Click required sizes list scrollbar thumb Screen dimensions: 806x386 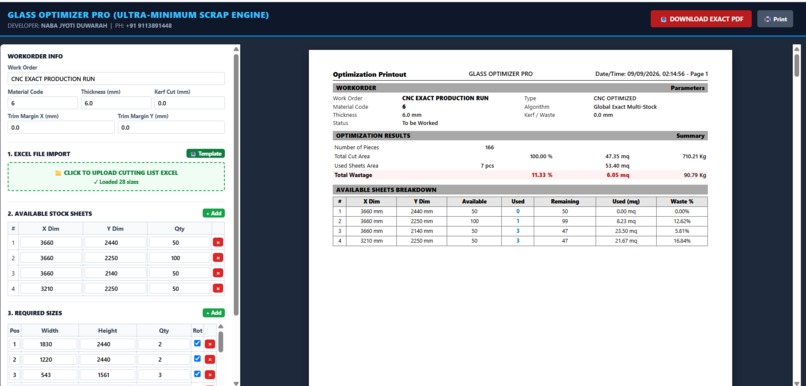pos(221,341)
